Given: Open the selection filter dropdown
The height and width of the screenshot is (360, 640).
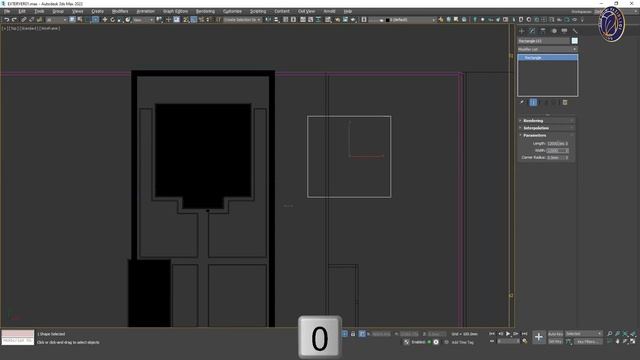Looking at the screenshot, I should click(x=56, y=20).
